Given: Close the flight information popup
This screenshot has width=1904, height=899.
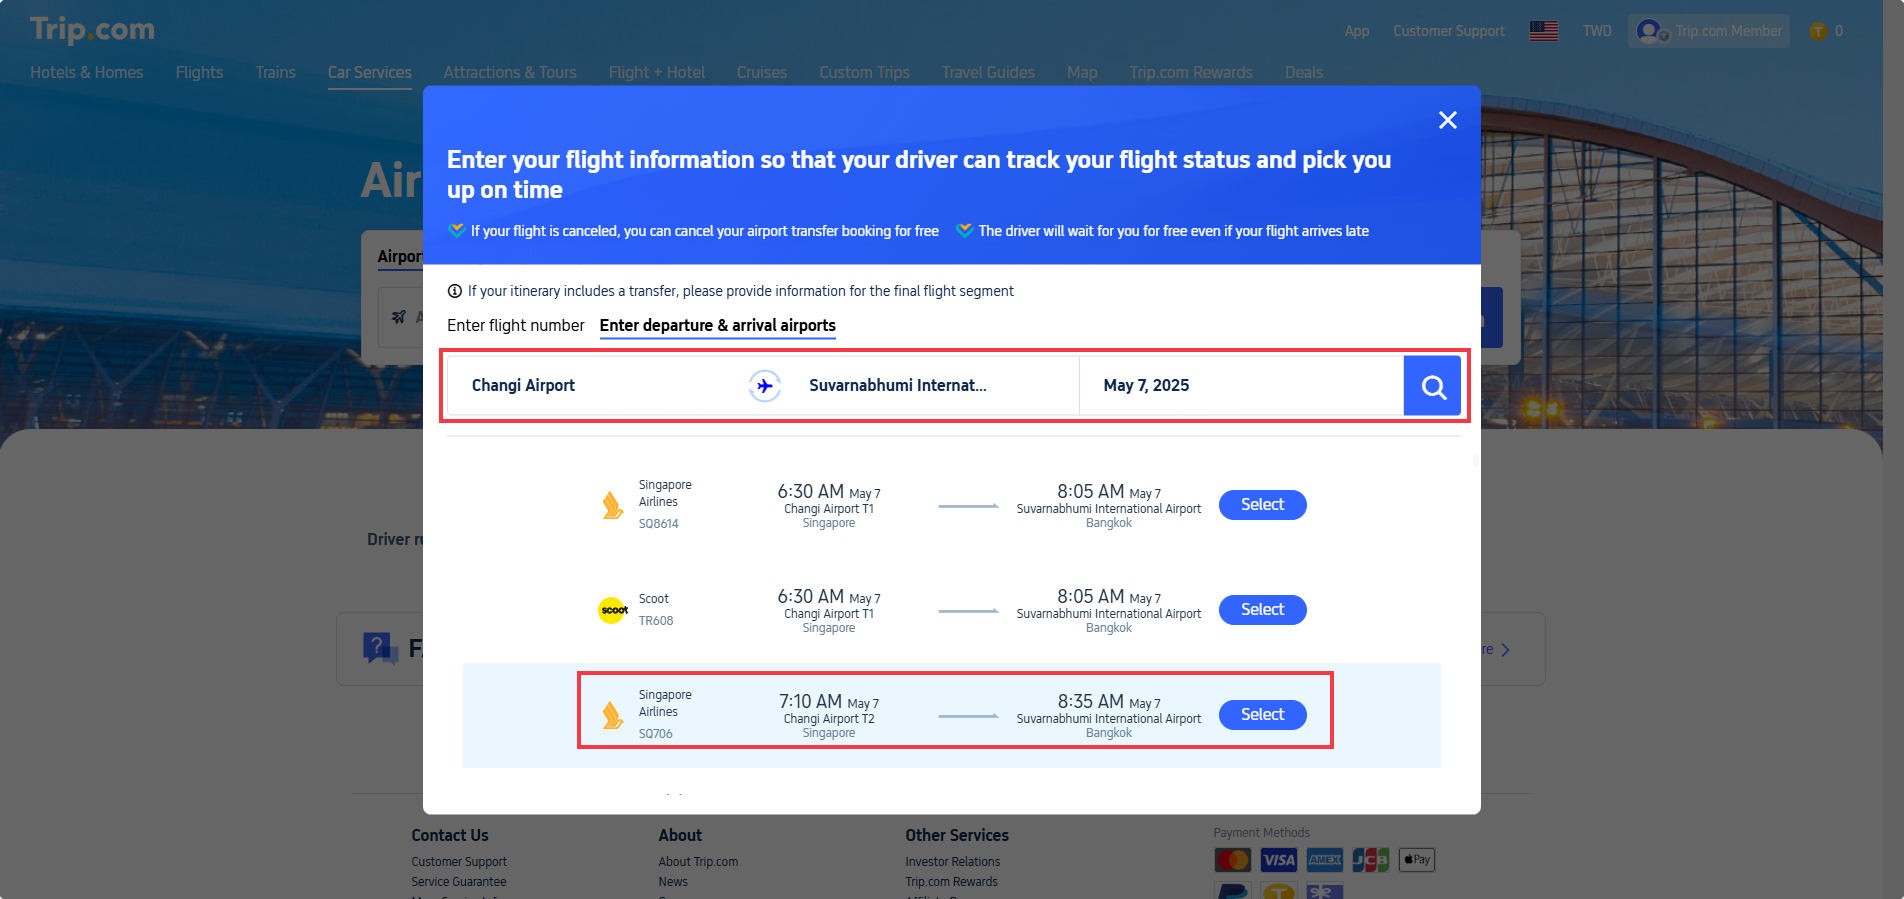Looking at the screenshot, I should pyautogui.click(x=1447, y=120).
